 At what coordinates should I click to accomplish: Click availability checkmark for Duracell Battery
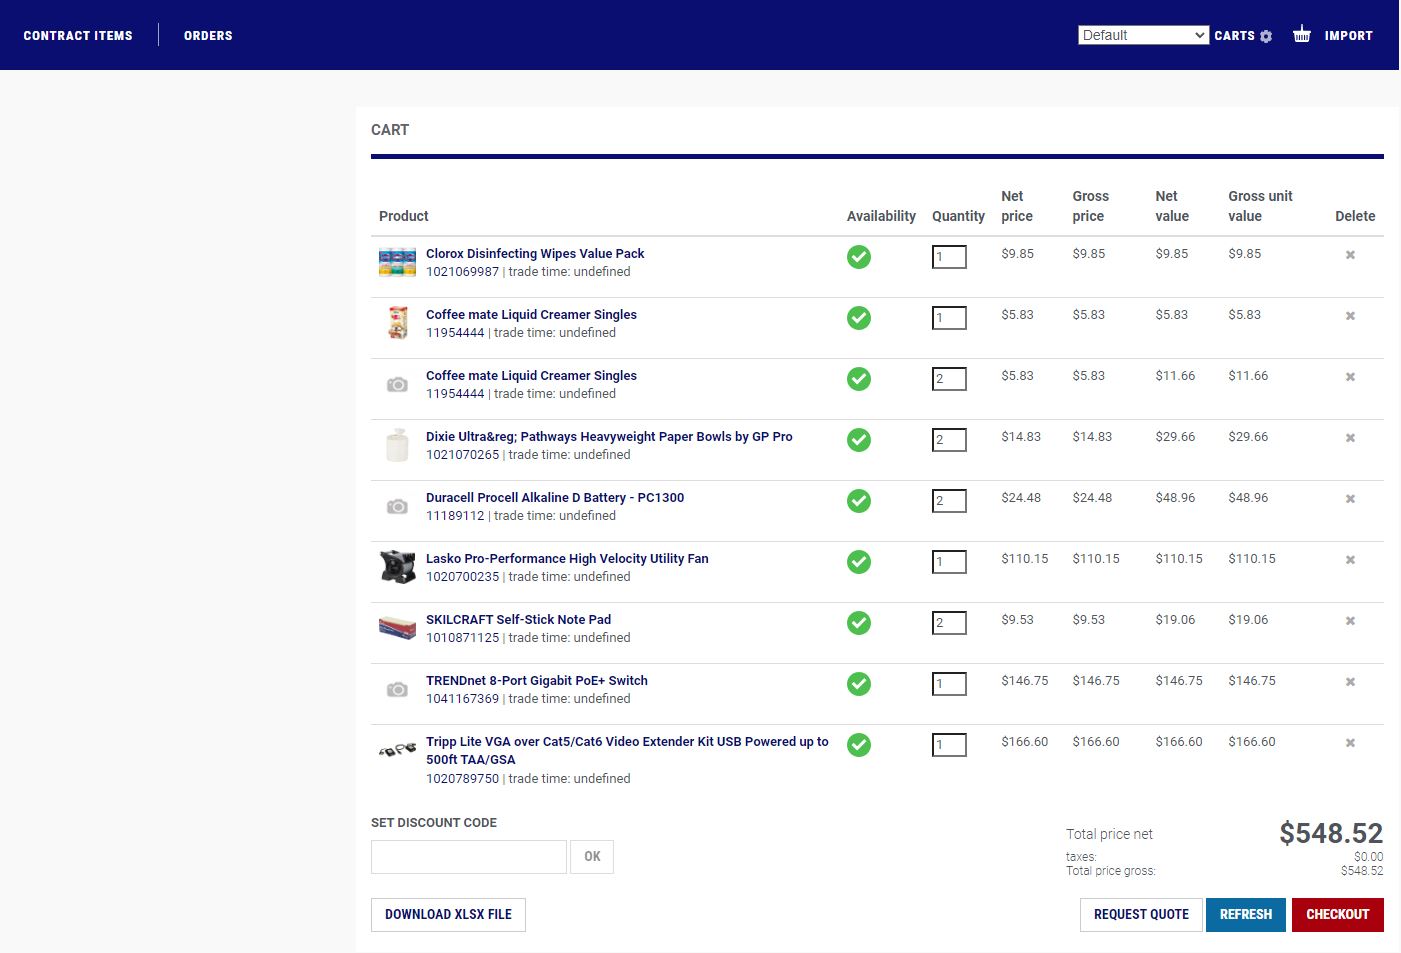[x=859, y=501]
